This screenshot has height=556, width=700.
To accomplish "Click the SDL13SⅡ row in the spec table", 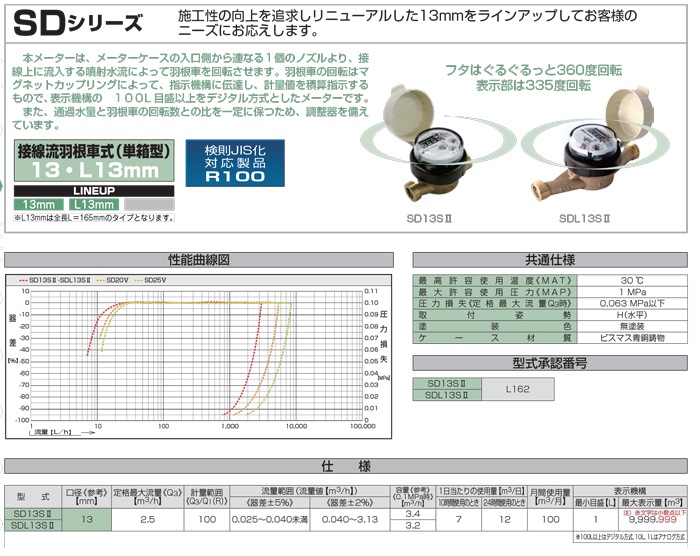I will [x=33, y=526].
